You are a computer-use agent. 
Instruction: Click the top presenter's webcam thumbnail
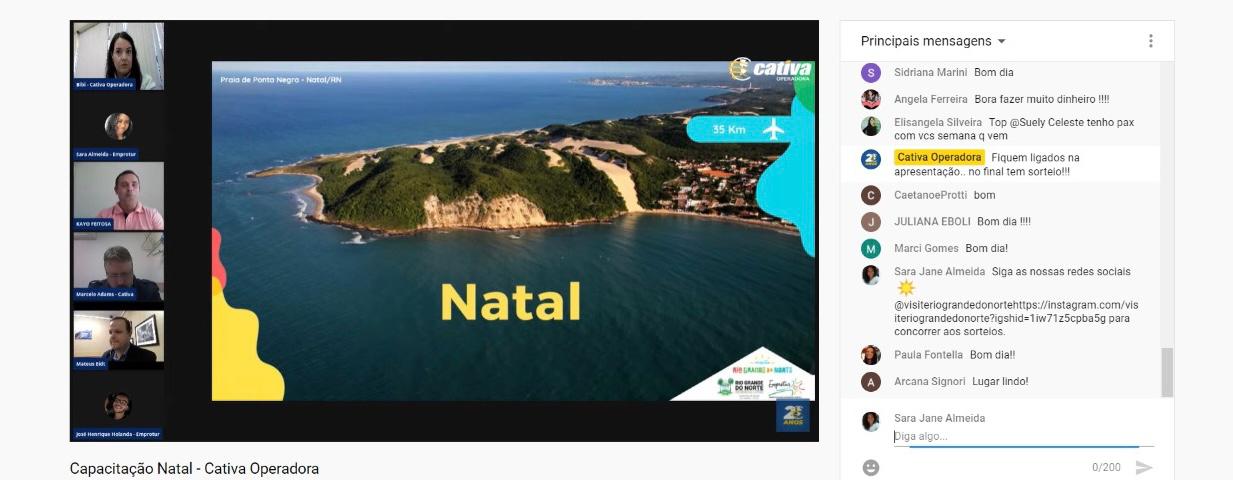[x=118, y=55]
